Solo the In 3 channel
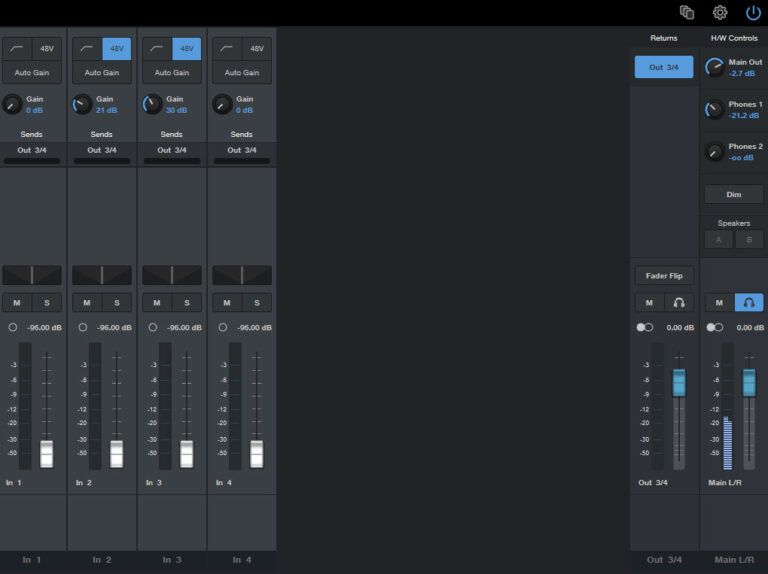Image resolution: width=768 pixels, height=574 pixels. click(x=187, y=303)
